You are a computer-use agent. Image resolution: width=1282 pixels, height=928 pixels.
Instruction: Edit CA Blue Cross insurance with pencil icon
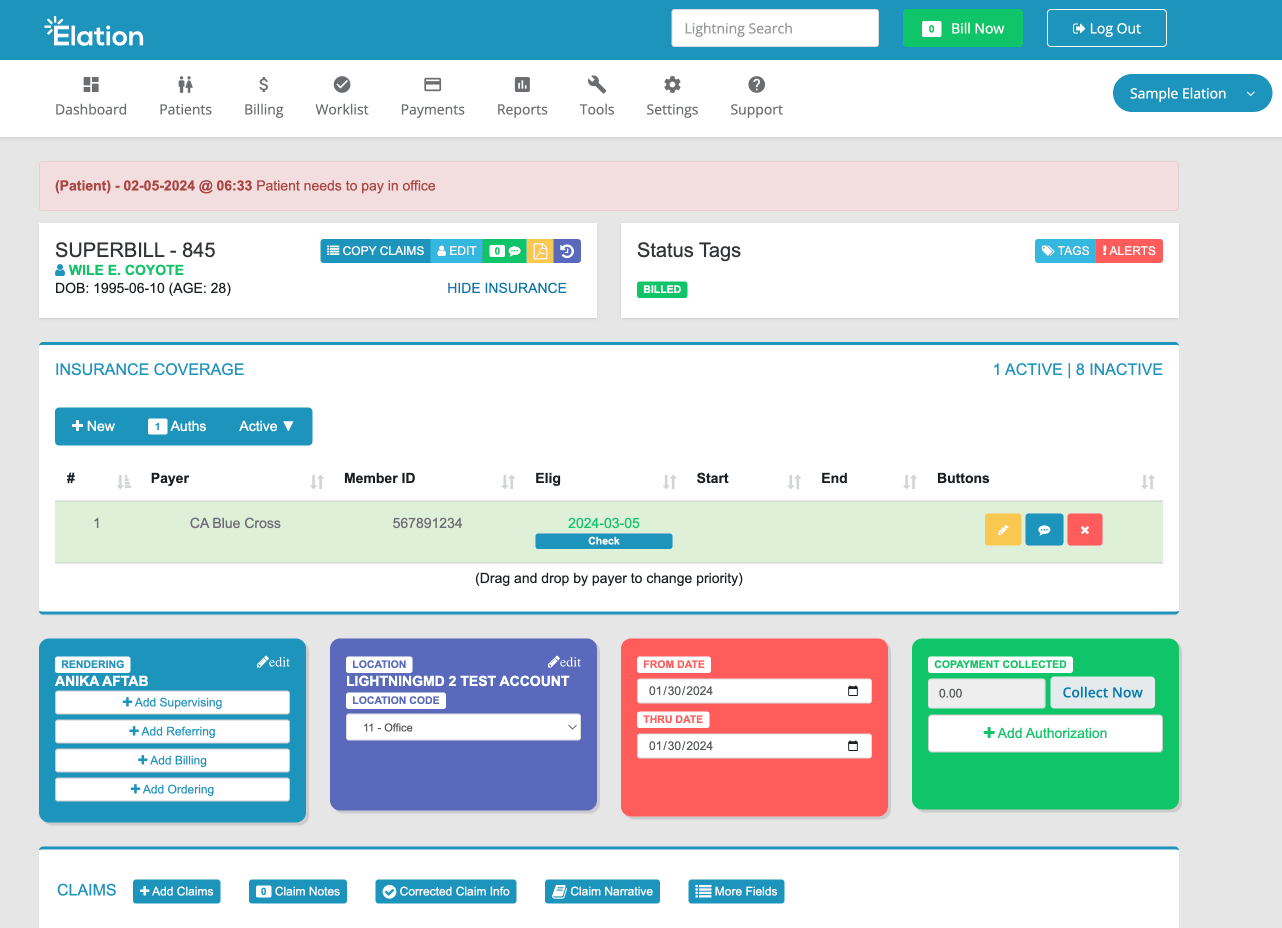(x=1003, y=530)
